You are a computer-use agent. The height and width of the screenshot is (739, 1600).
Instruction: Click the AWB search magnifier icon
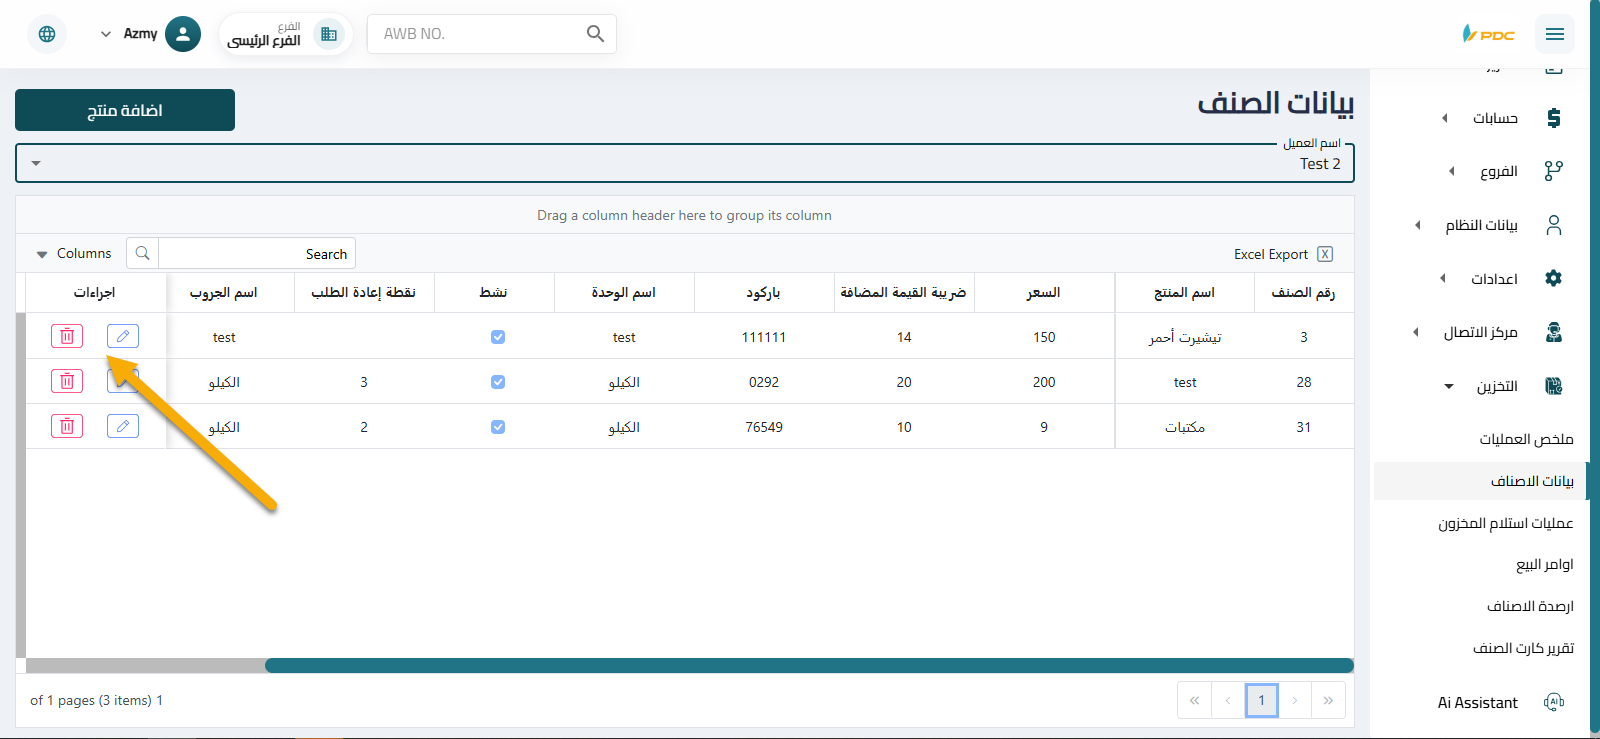(x=595, y=34)
